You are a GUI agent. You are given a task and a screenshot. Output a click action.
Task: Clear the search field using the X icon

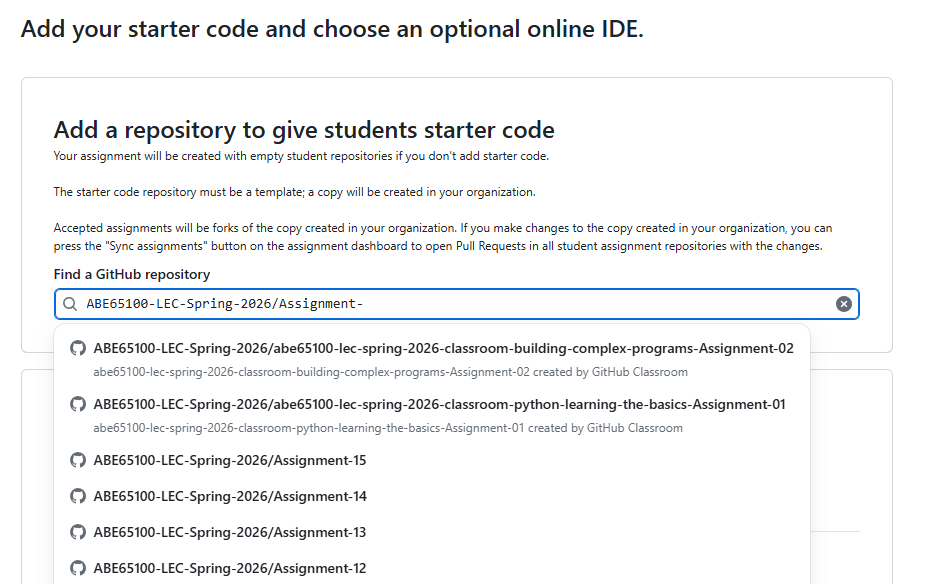point(844,304)
